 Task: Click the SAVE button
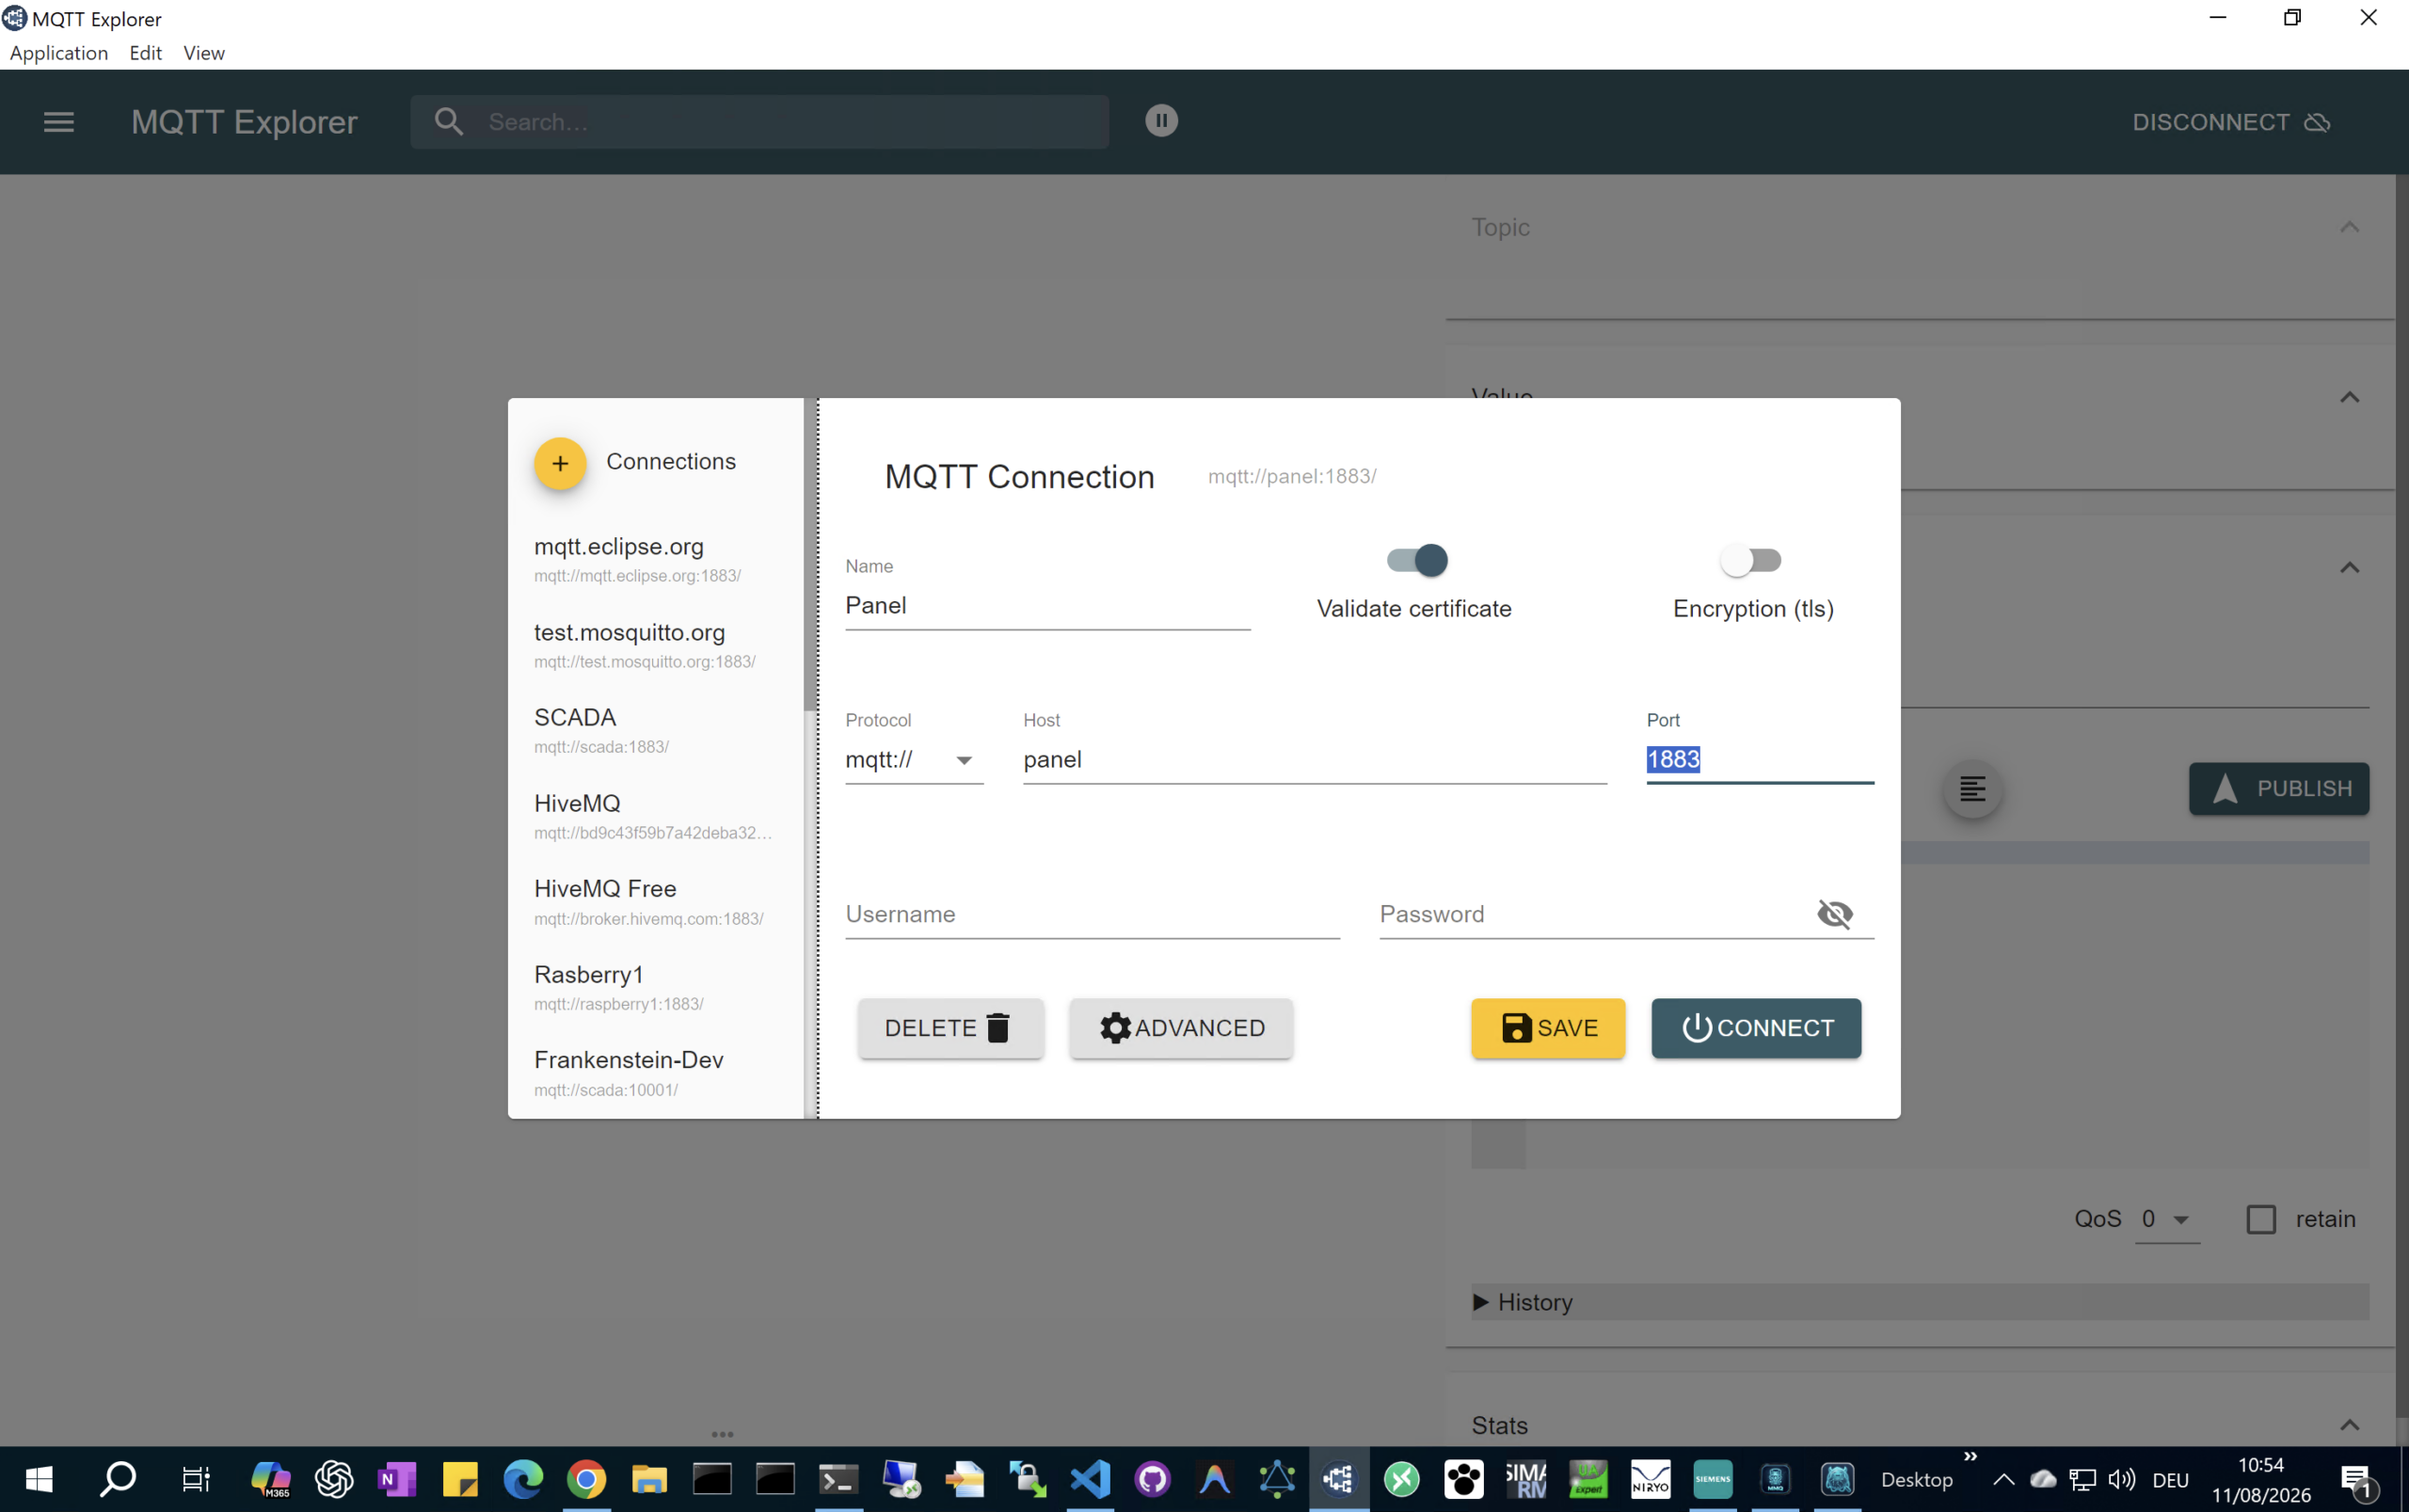[1548, 1028]
